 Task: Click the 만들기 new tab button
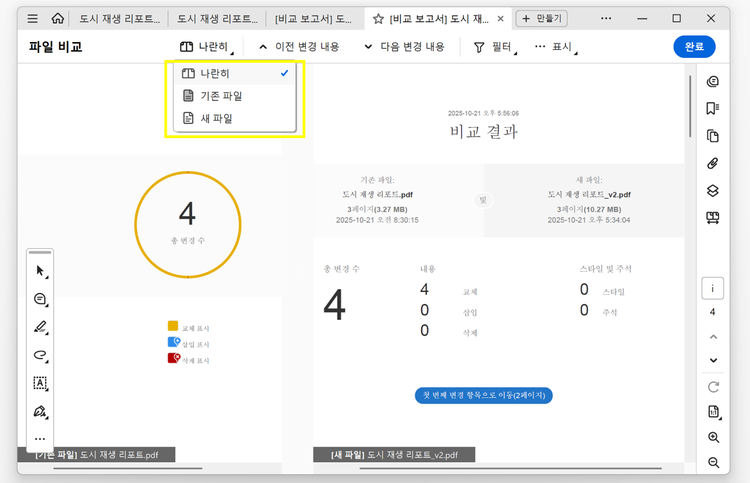point(541,19)
